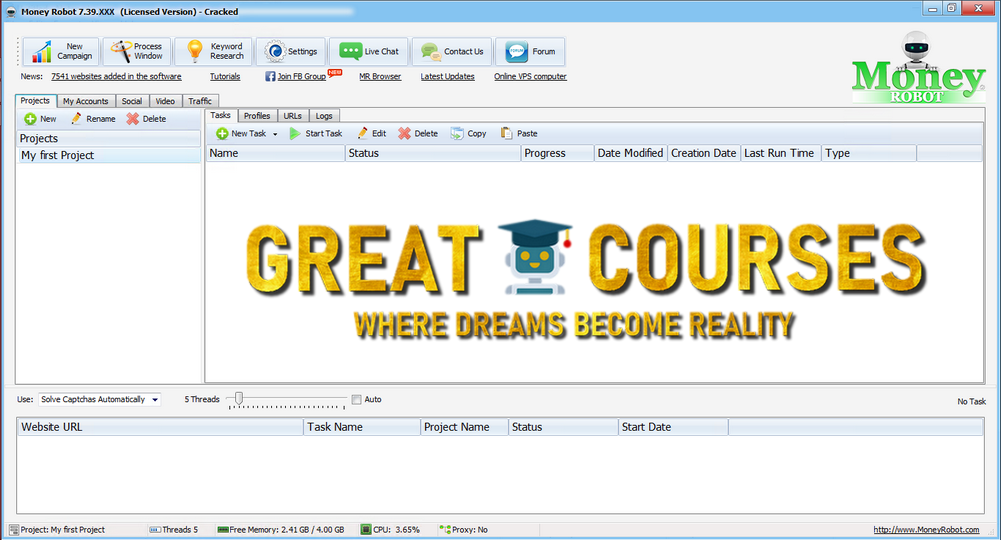Screen dimensions: 1001x540
Task: Click the Proxy status icon
Action: click(445, 530)
